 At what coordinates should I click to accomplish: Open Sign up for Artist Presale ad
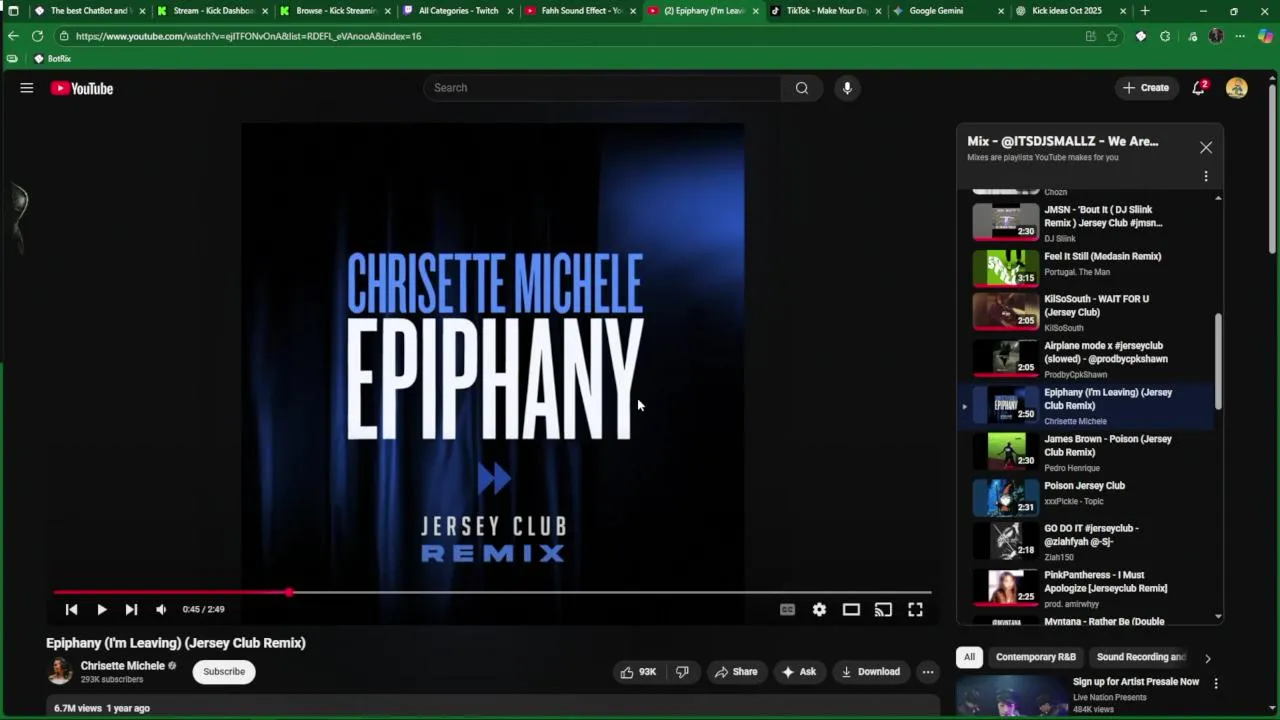[1136, 682]
